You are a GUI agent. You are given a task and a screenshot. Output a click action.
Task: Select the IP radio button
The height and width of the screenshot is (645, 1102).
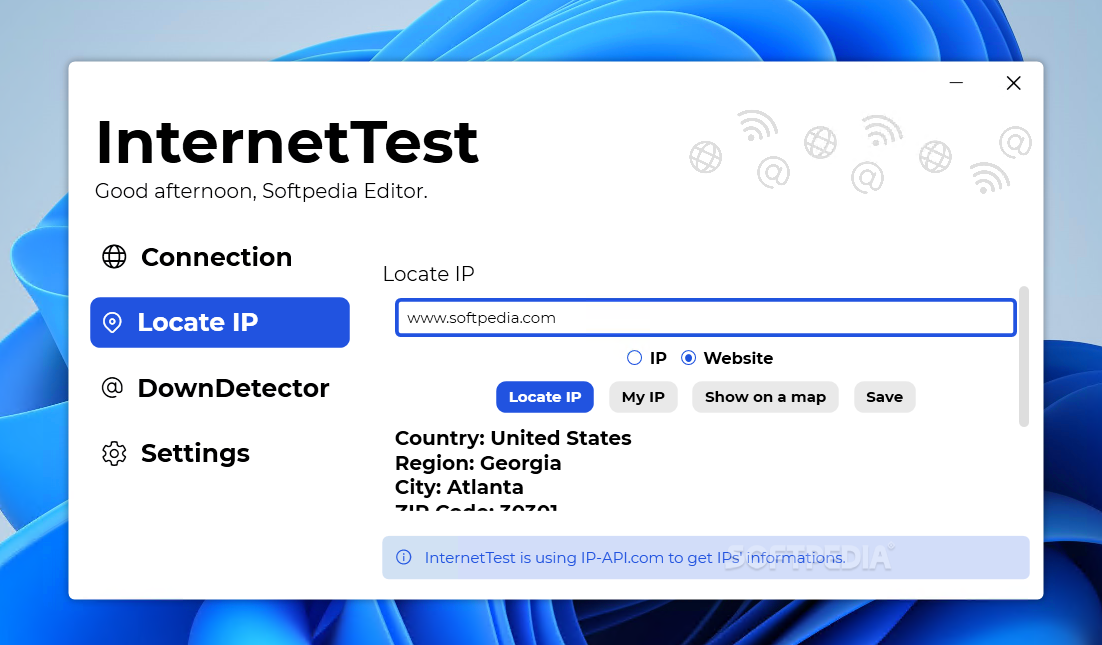(x=634, y=358)
